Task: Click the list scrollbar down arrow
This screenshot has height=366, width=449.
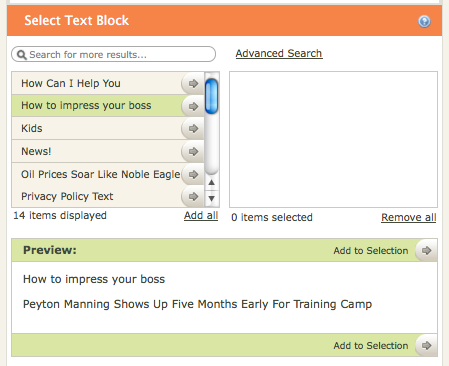Action: pyautogui.click(x=211, y=199)
